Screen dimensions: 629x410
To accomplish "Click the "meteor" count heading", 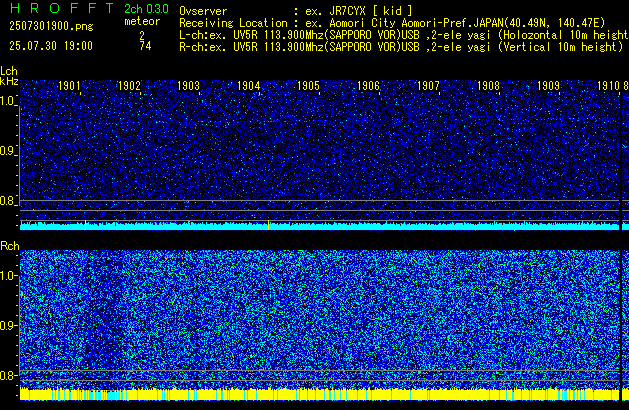I will 142,21.
